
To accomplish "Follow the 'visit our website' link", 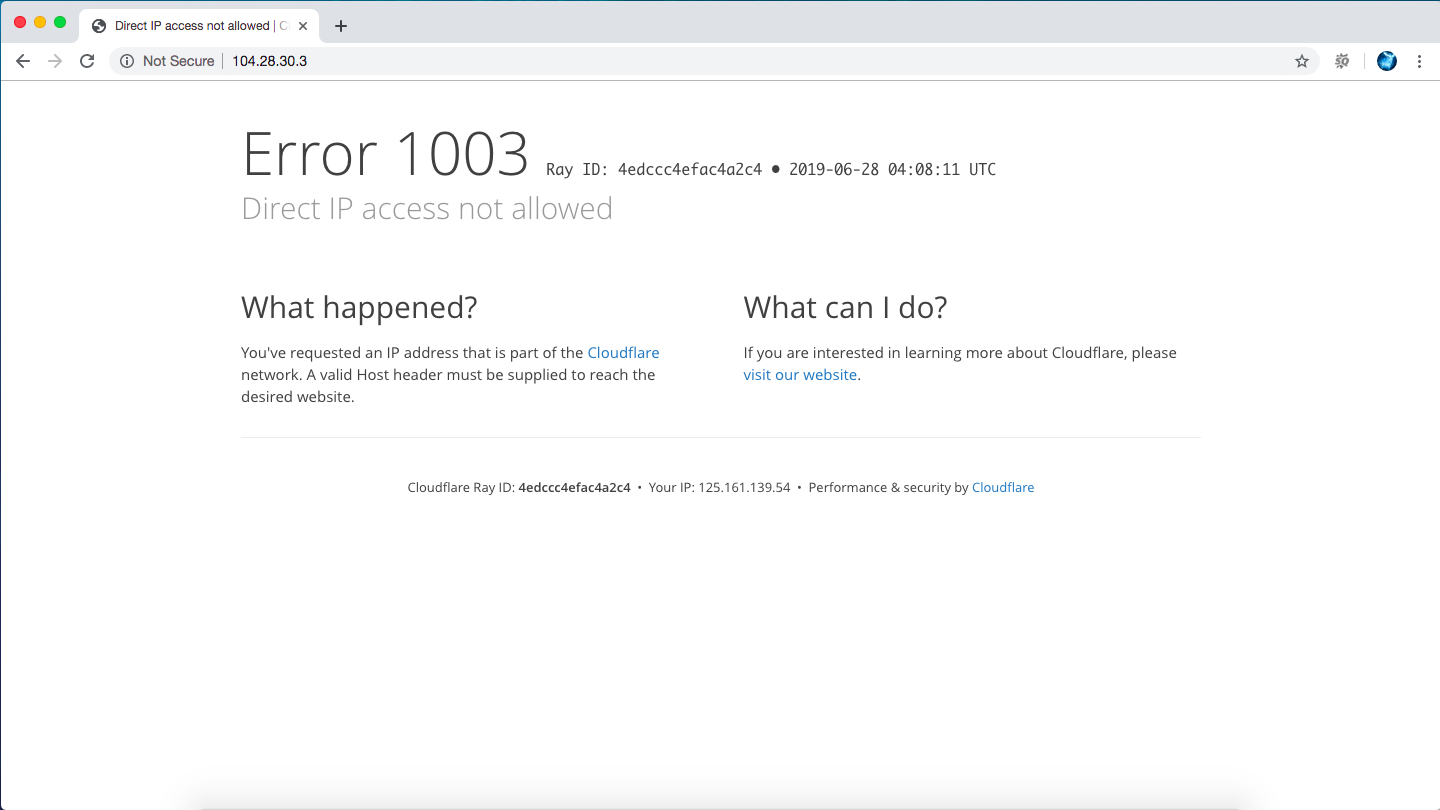I will [800, 375].
